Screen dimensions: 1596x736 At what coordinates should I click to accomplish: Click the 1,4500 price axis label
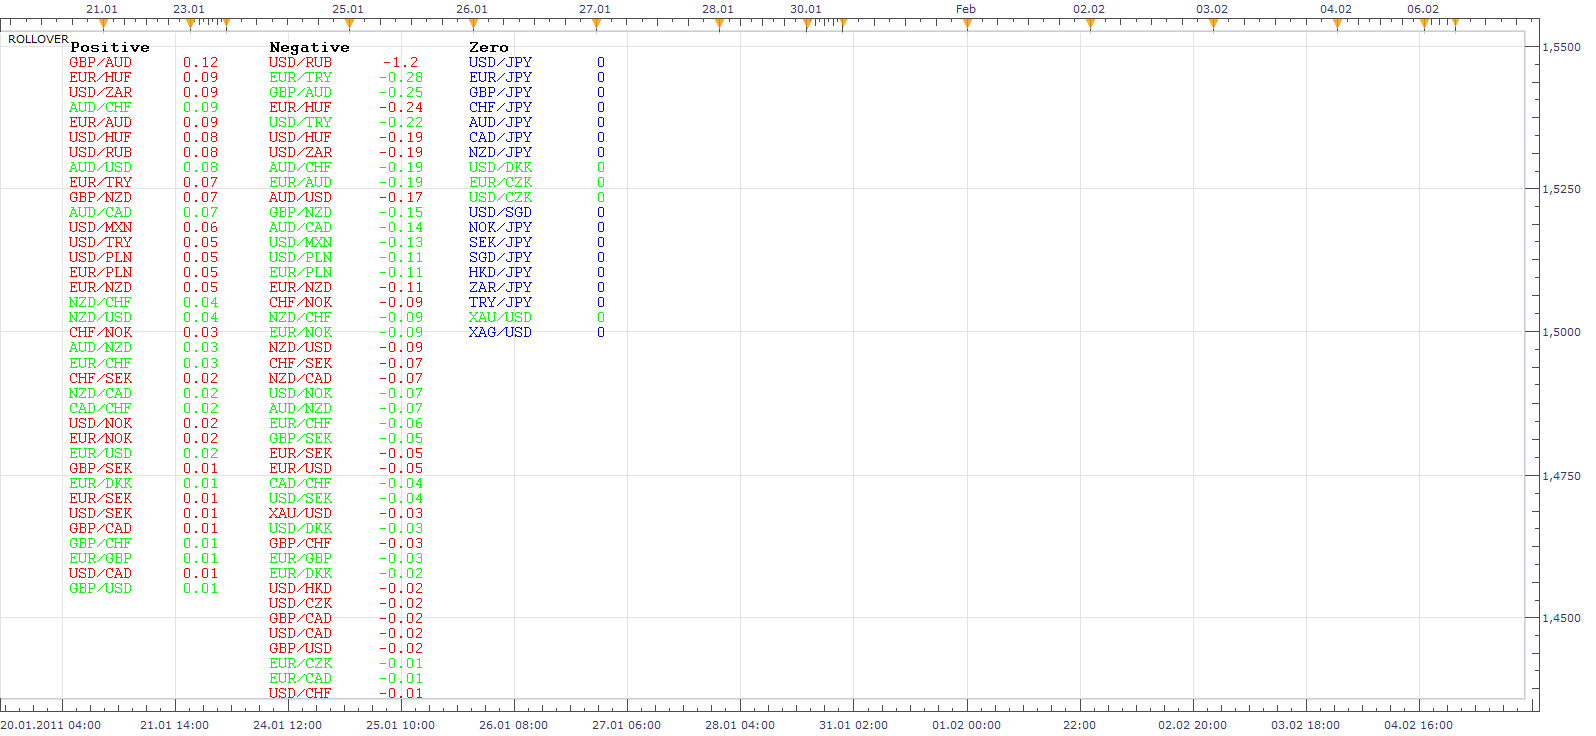[1562, 618]
